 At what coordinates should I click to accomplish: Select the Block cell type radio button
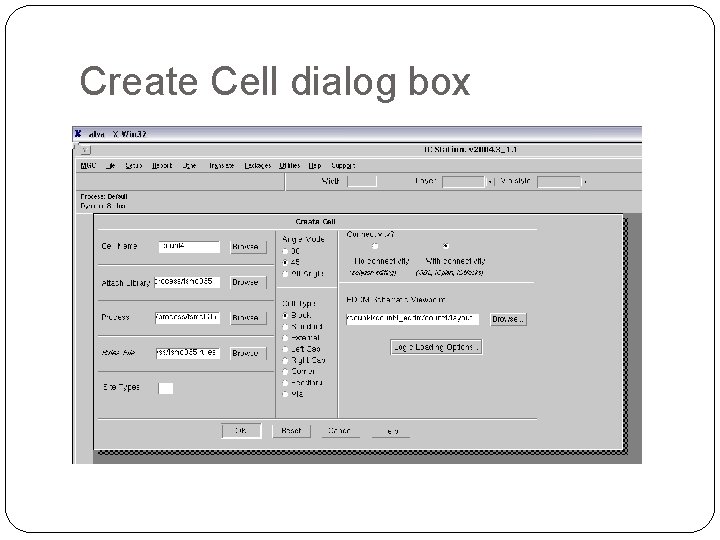[x=285, y=315]
